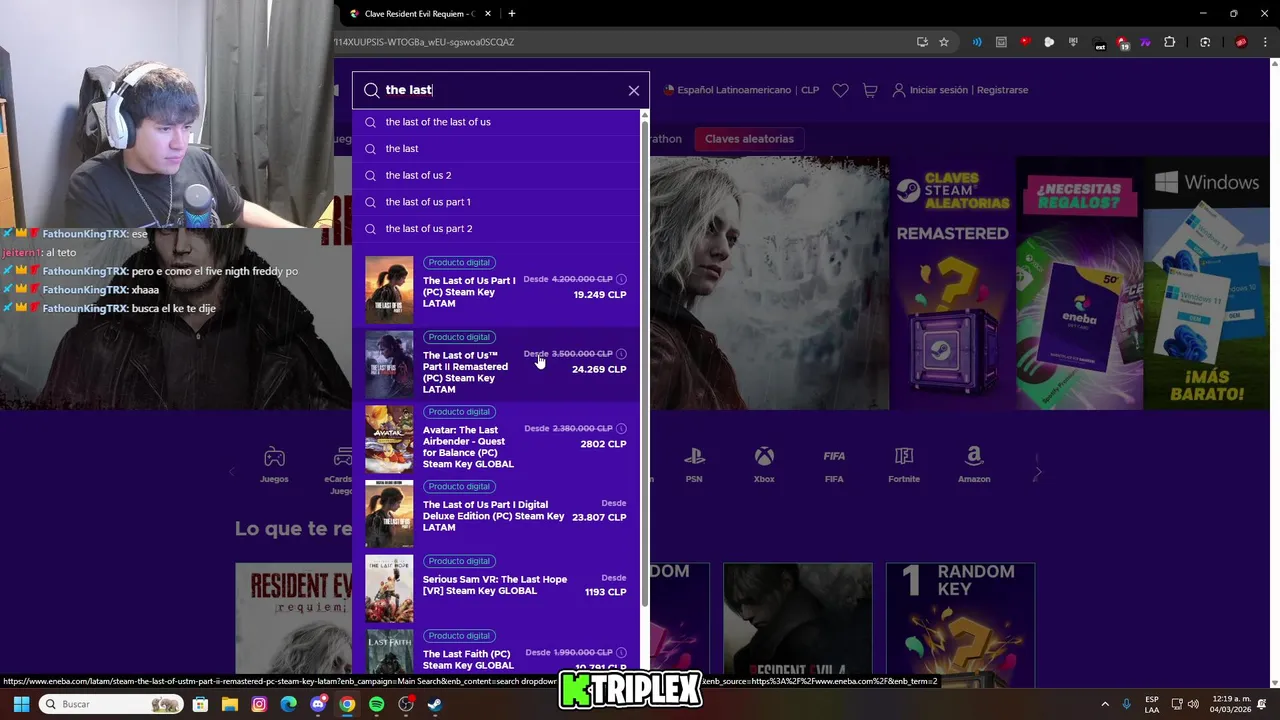
Task: Click the magnifier icon in the search field
Action: click(371, 90)
